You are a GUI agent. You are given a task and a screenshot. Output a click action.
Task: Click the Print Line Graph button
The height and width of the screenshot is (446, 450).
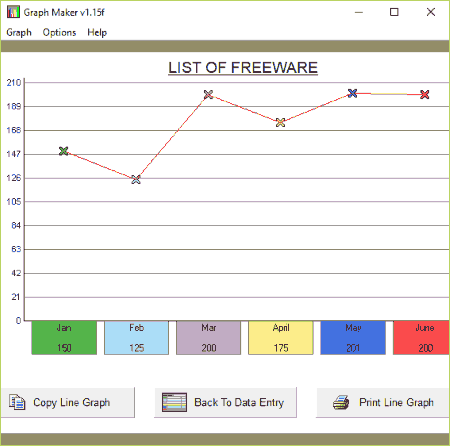pos(383,402)
